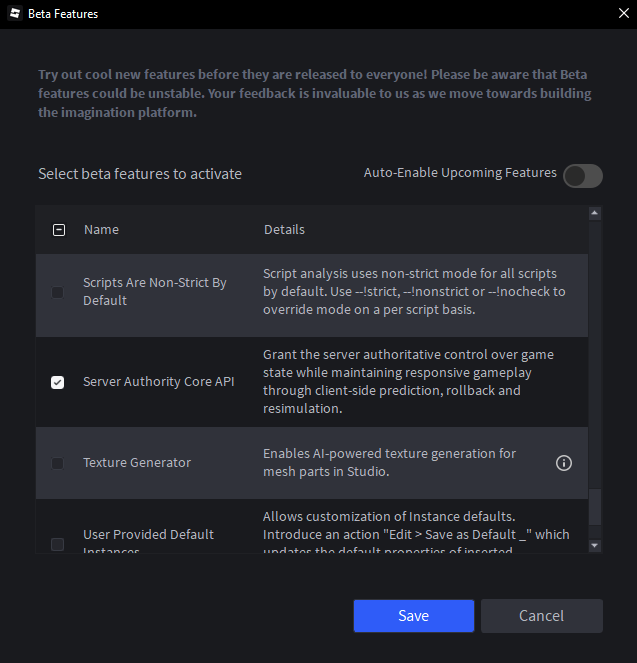637x663 pixels.
Task: Save the beta feature selections
Action: pos(413,616)
